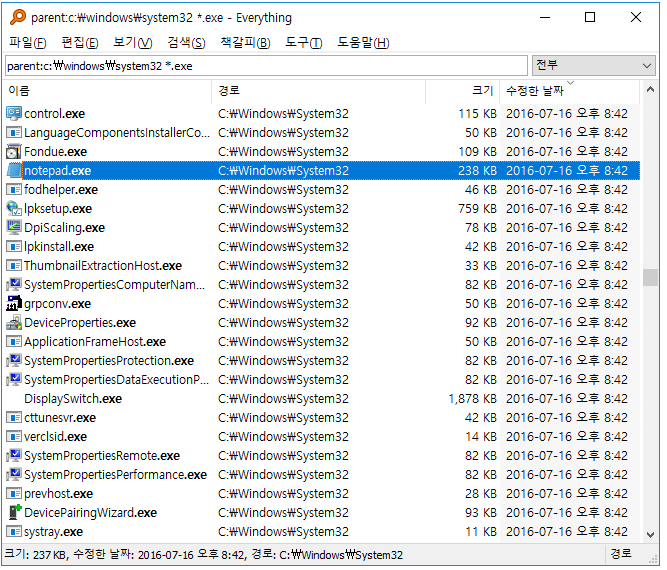Select the ThumbnailExtractionHost.exe file name
The image size is (667, 570).
tap(103, 266)
